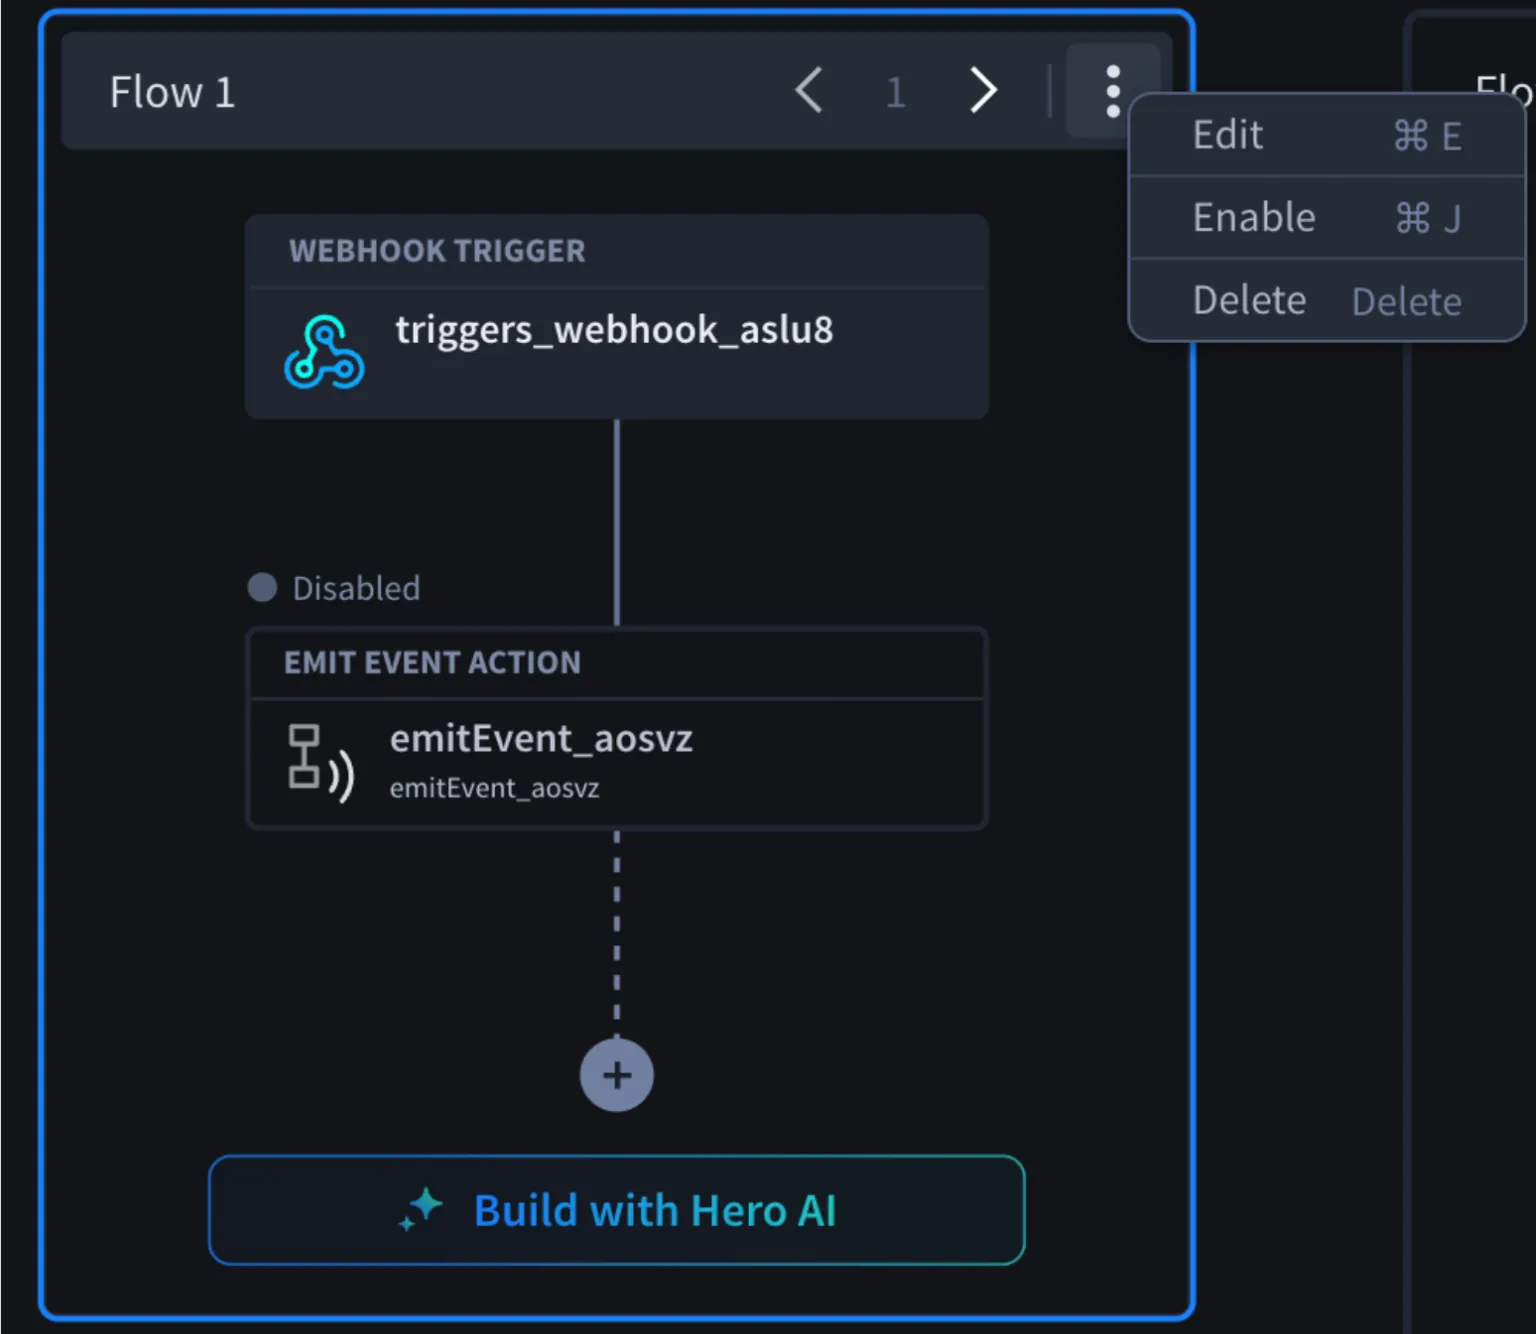The width and height of the screenshot is (1536, 1334).
Task: Click the Disabled status label
Action: (x=356, y=588)
